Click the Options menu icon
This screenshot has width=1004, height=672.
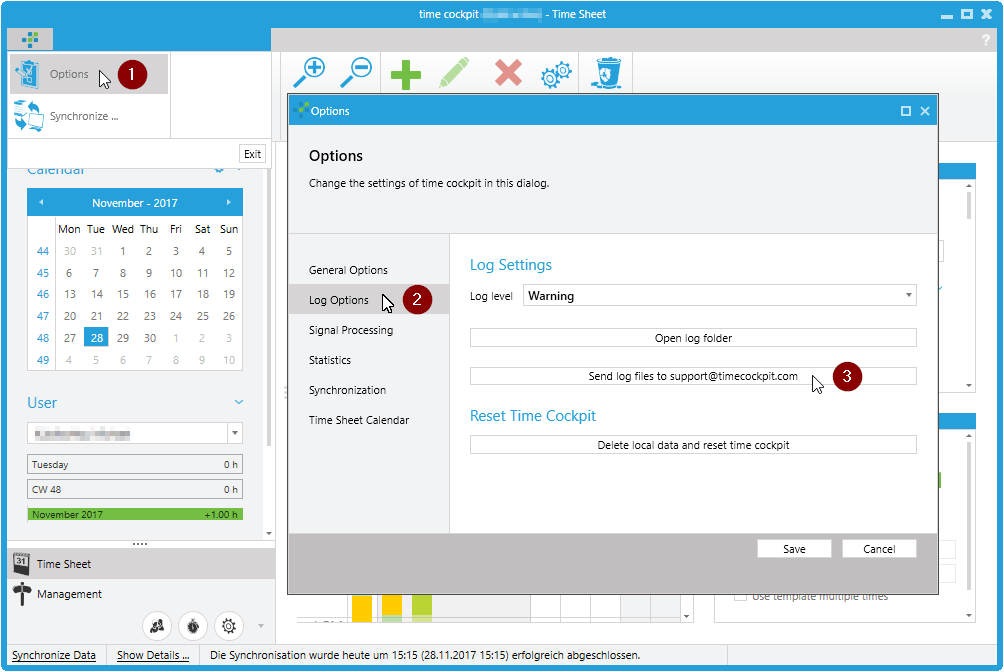(x=28, y=74)
